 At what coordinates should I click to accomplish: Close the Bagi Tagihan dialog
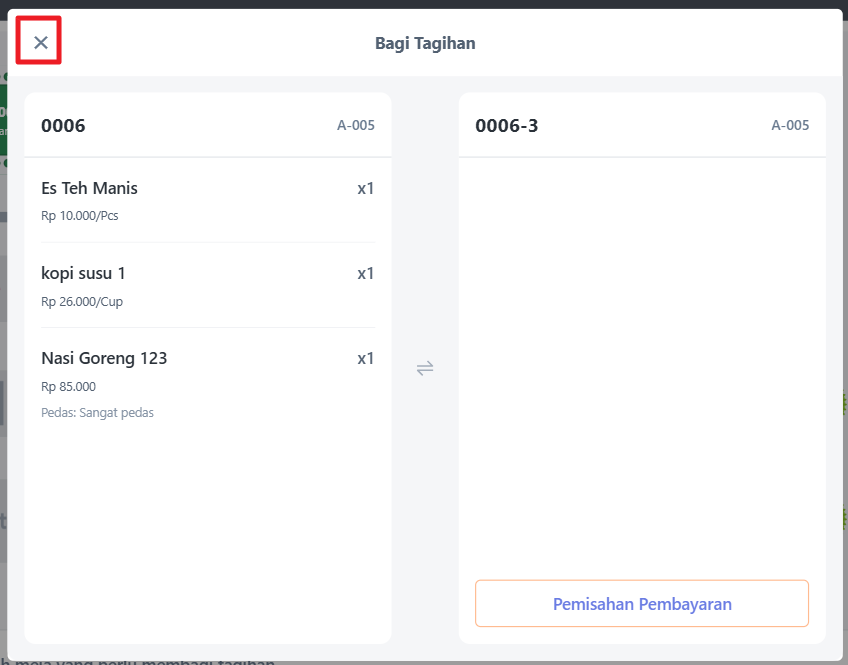[41, 42]
